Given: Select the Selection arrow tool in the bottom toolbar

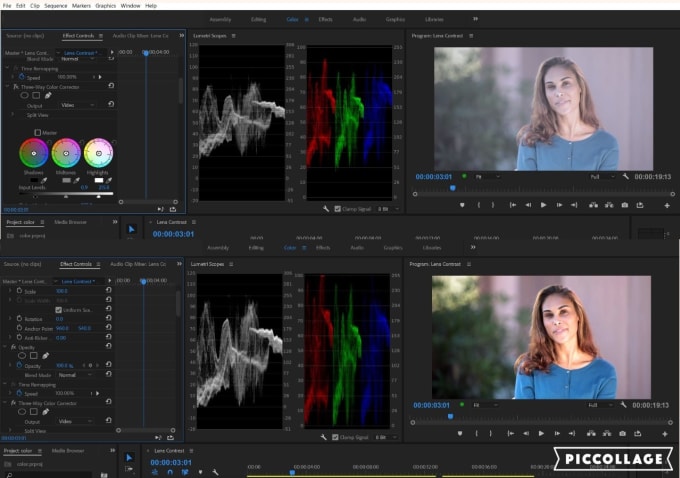Looking at the screenshot, I should [129, 458].
